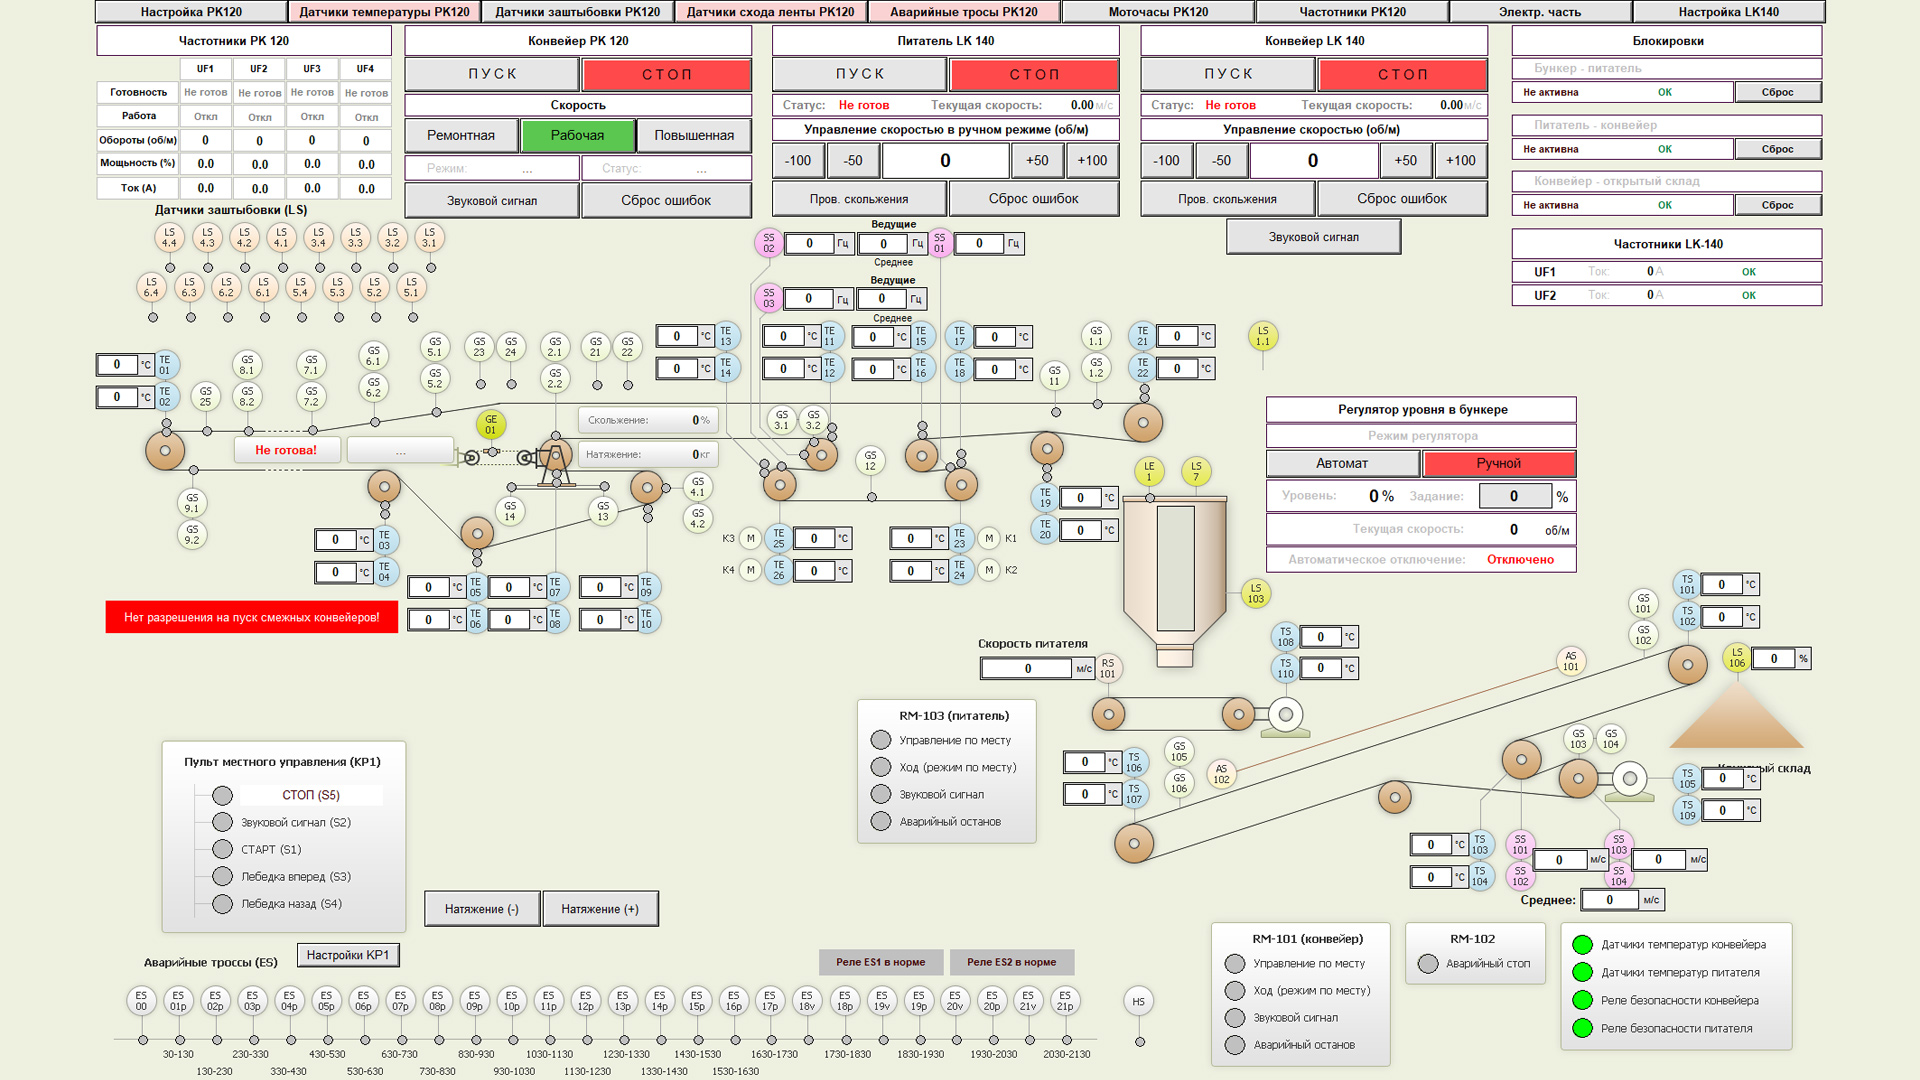
Task: Switch level regulator to Ручной mode
Action: [x=1498, y=463]
